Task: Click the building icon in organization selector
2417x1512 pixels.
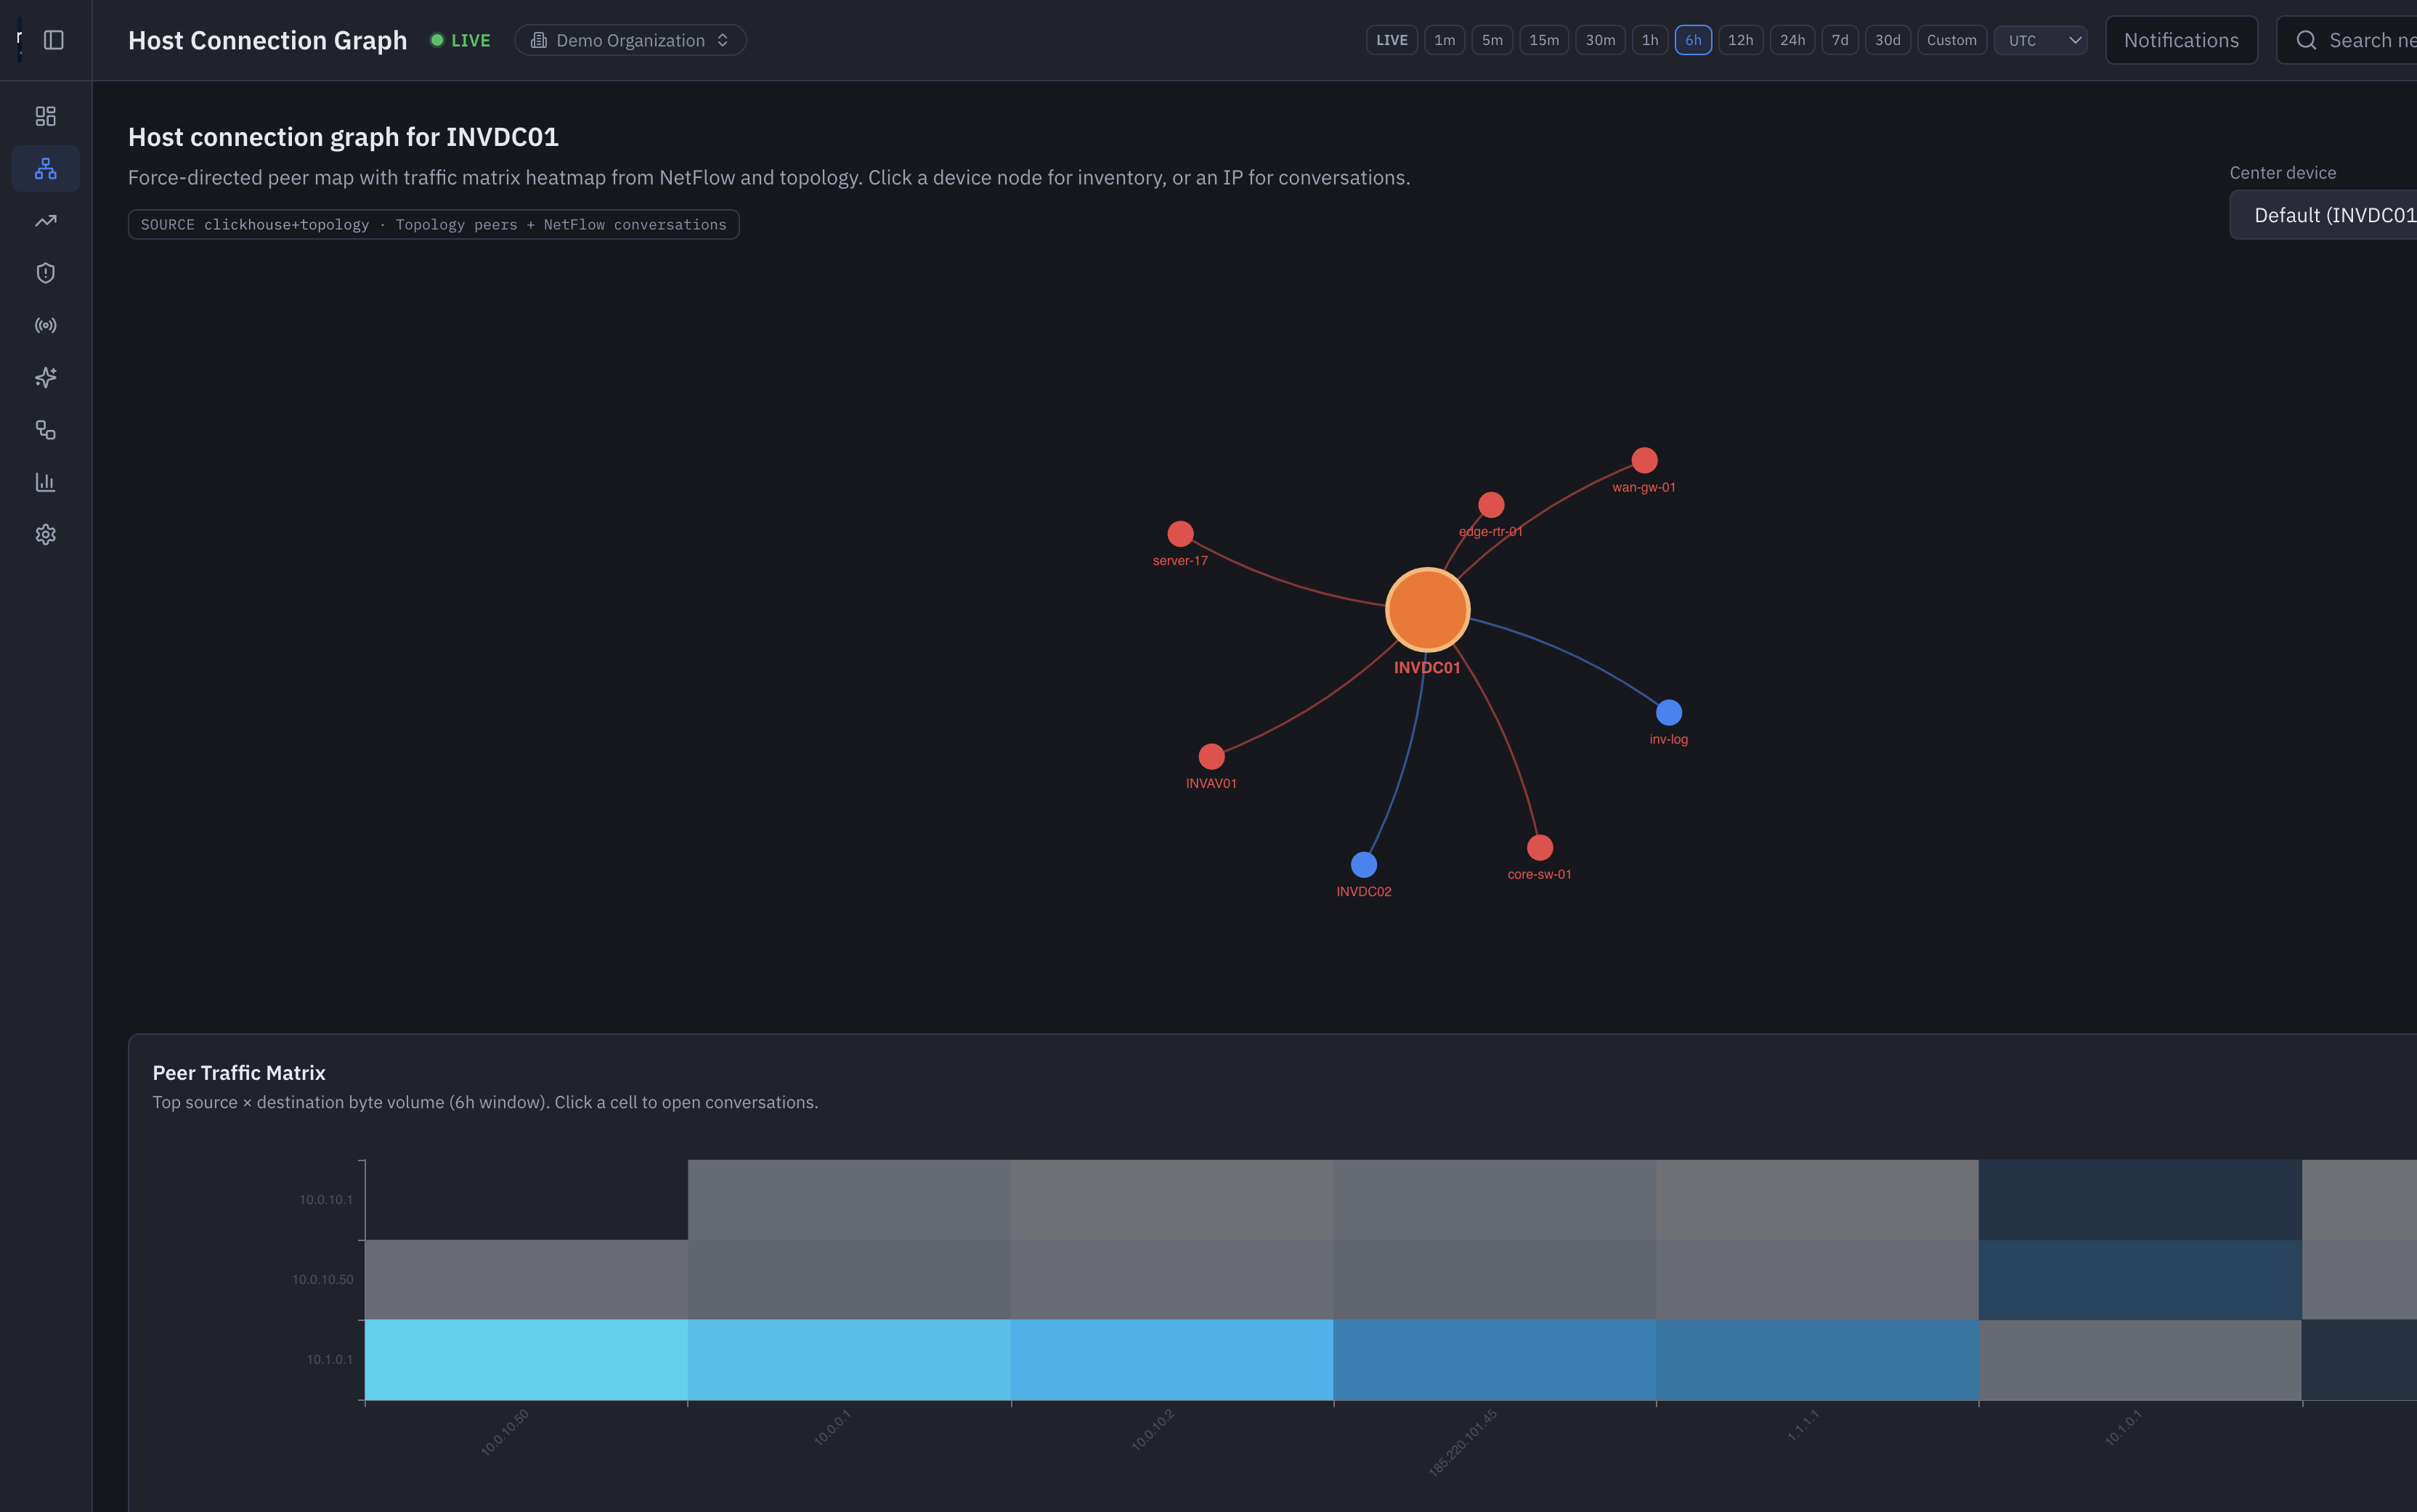Action: [x=539, y=40]
